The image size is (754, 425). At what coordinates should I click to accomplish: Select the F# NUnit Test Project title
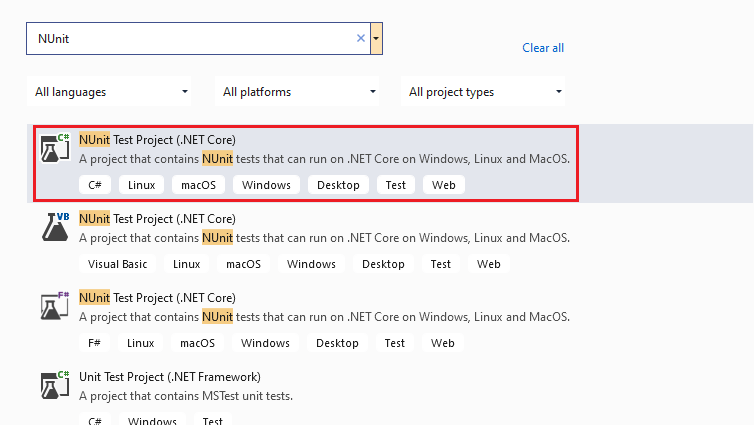pyautogui.click(x=157, y=297)
